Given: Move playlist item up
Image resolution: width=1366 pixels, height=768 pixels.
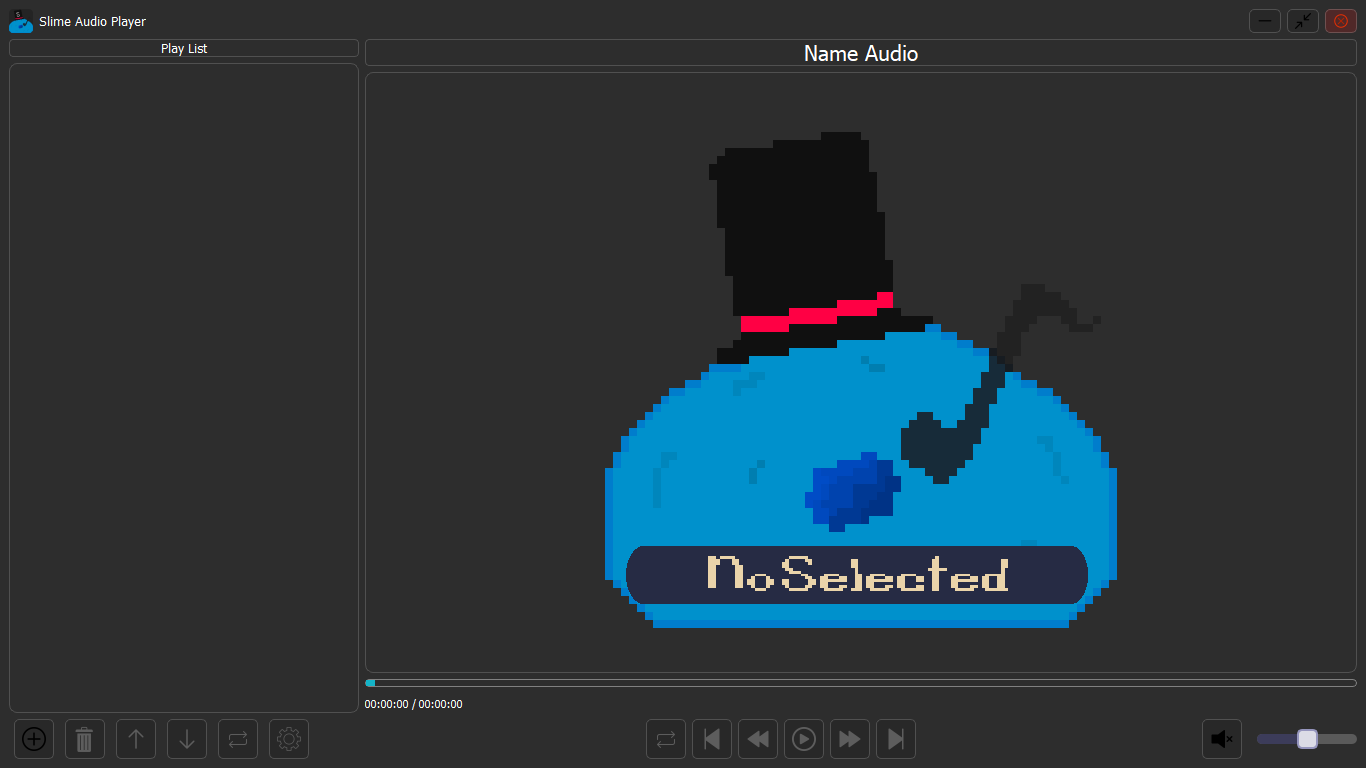Looking at the screenshot, I should pyautogui.click(x=135, y=739).
